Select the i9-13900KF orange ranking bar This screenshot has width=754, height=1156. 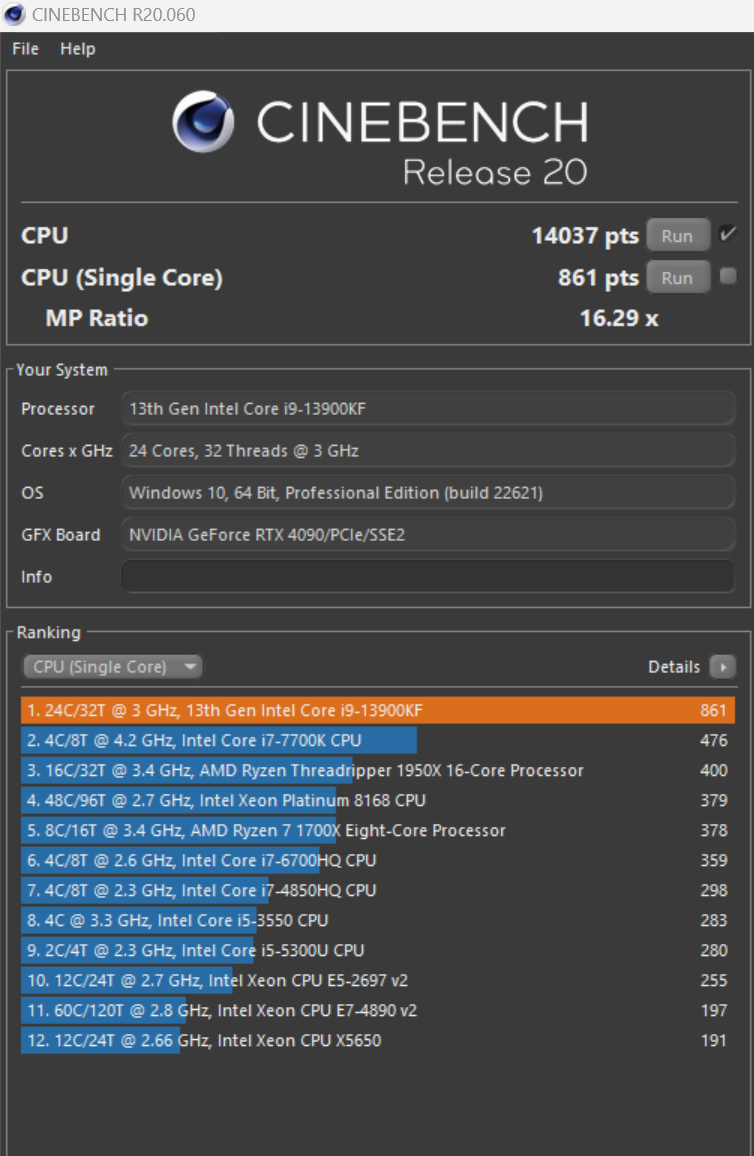377,710
